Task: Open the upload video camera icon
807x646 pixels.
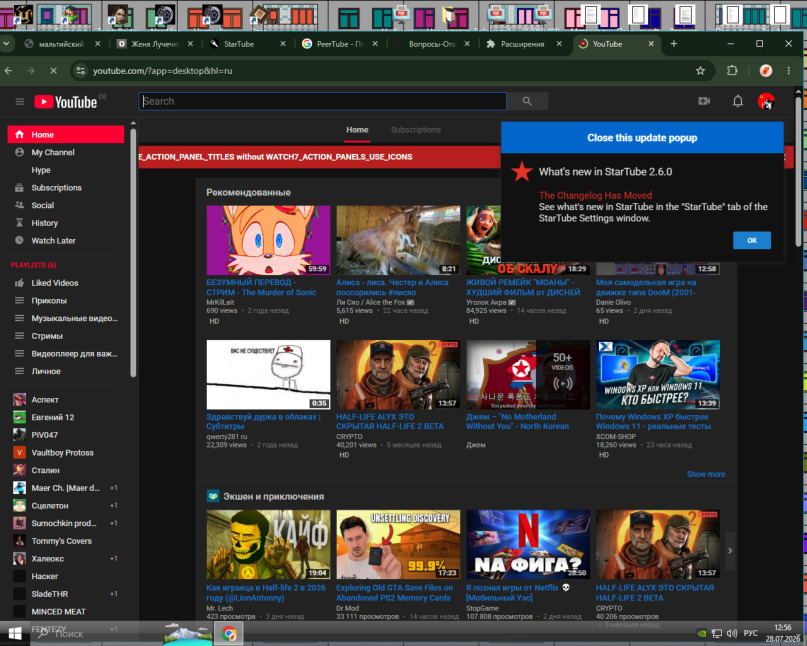Action: click(x=704, y=101)
